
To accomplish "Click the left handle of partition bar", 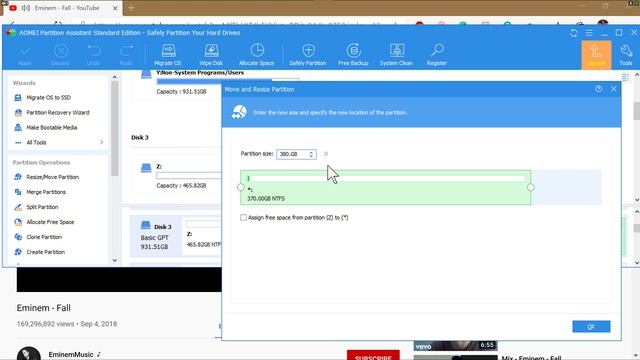I will click(x=240, y=187).
